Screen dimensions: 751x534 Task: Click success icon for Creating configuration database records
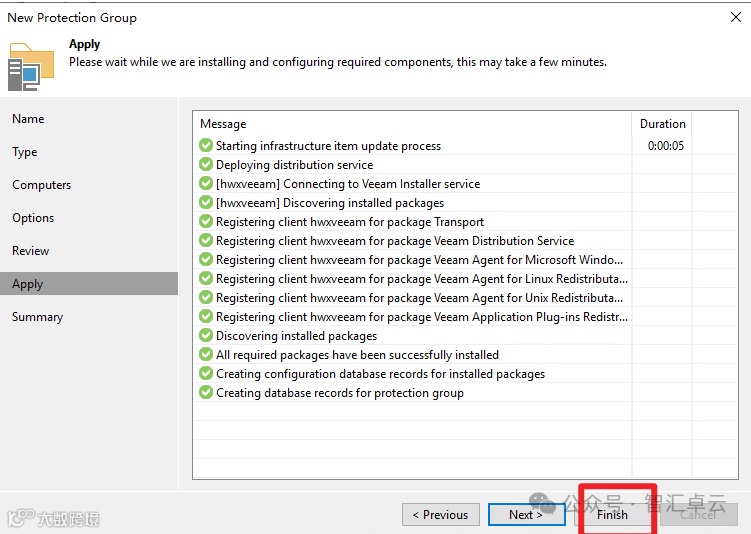point(206,373)
